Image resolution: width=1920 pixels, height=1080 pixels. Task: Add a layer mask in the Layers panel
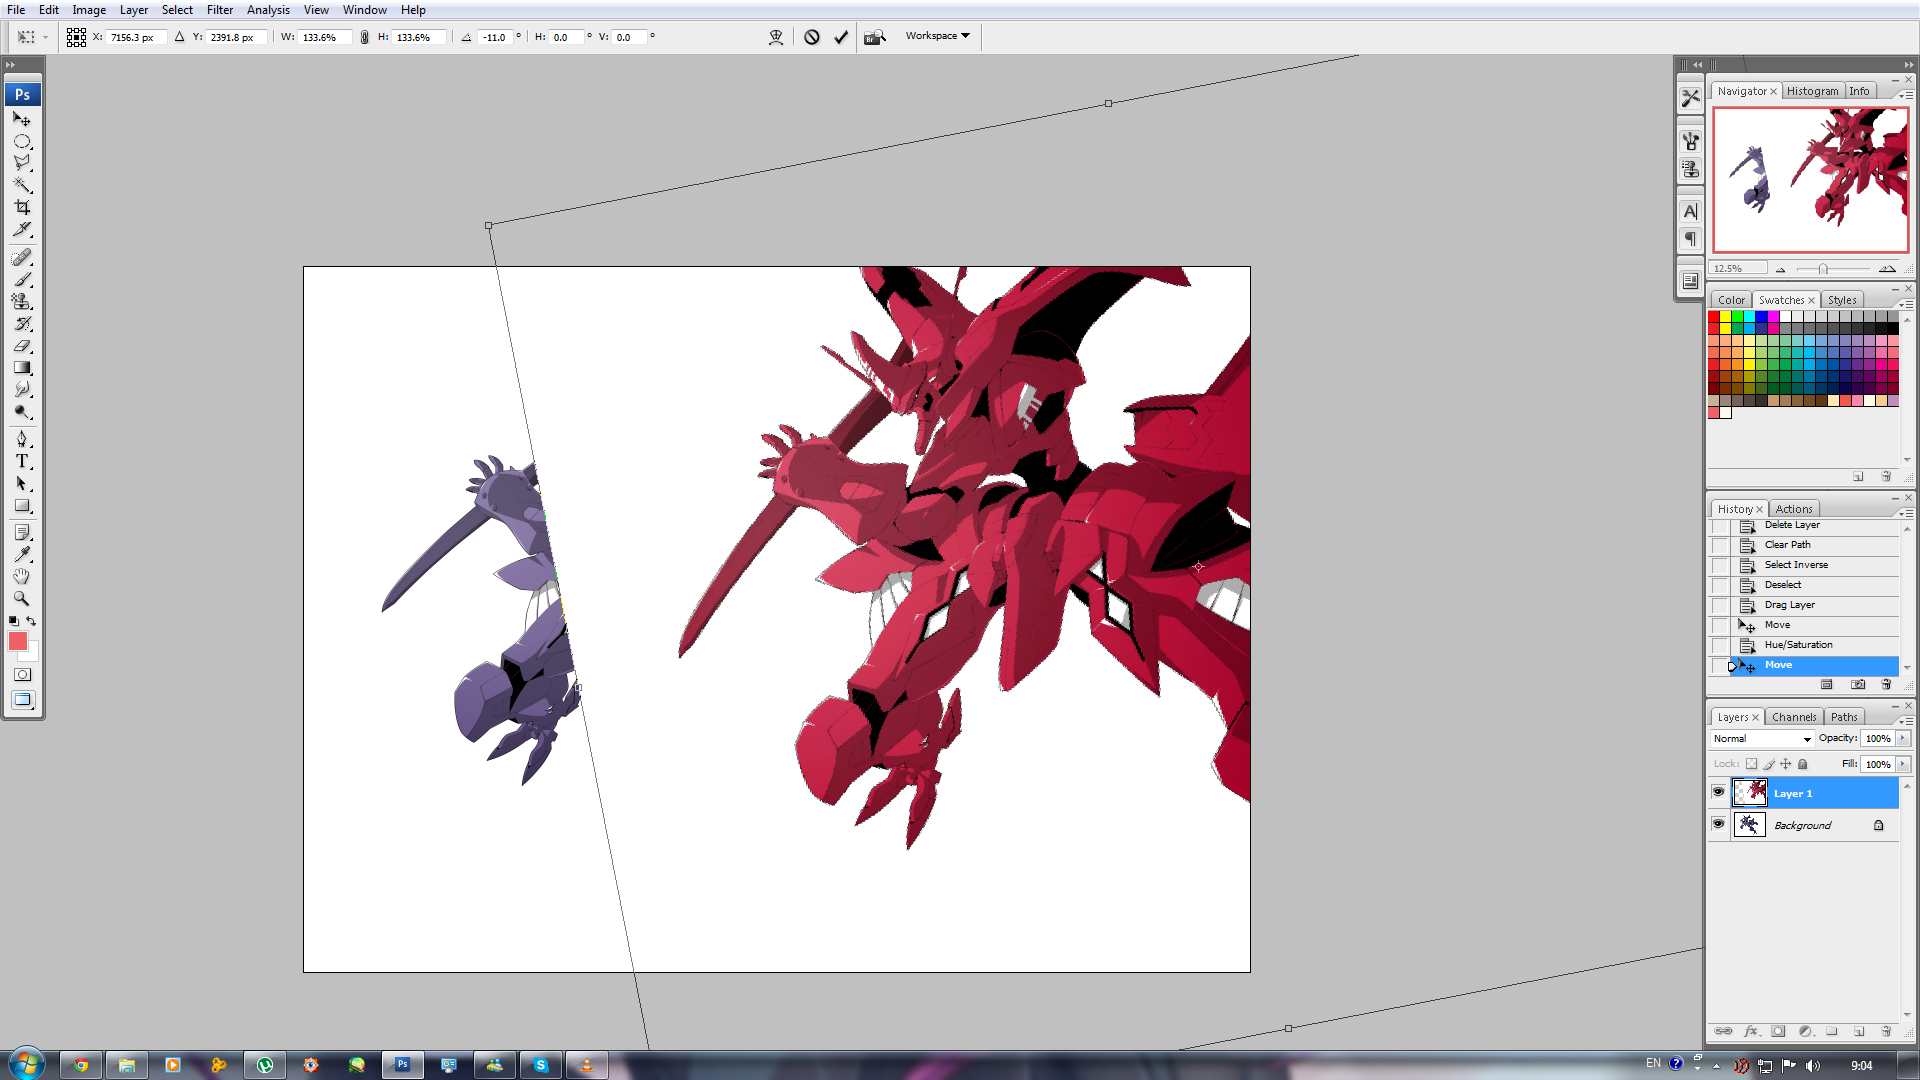[1778, 1031]
